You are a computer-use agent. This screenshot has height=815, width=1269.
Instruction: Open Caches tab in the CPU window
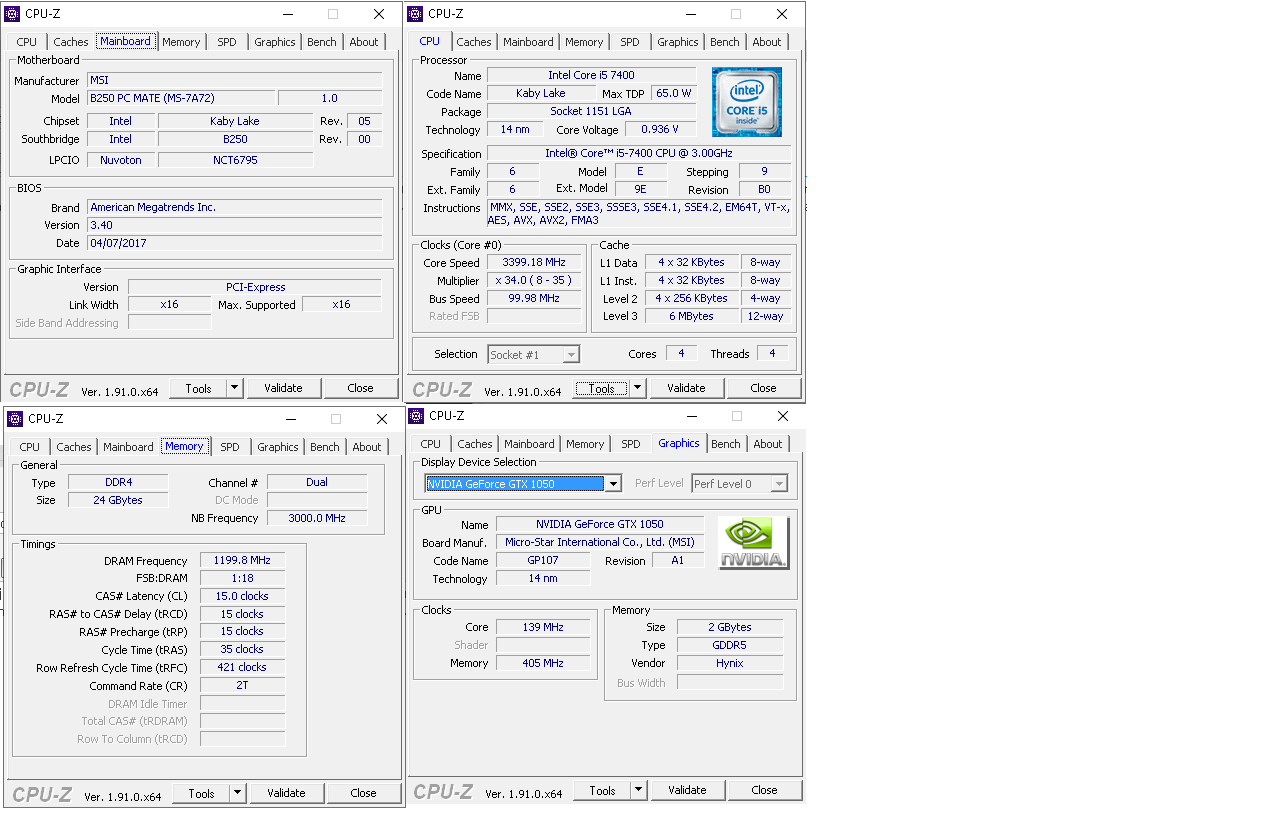tap(474, 42)
